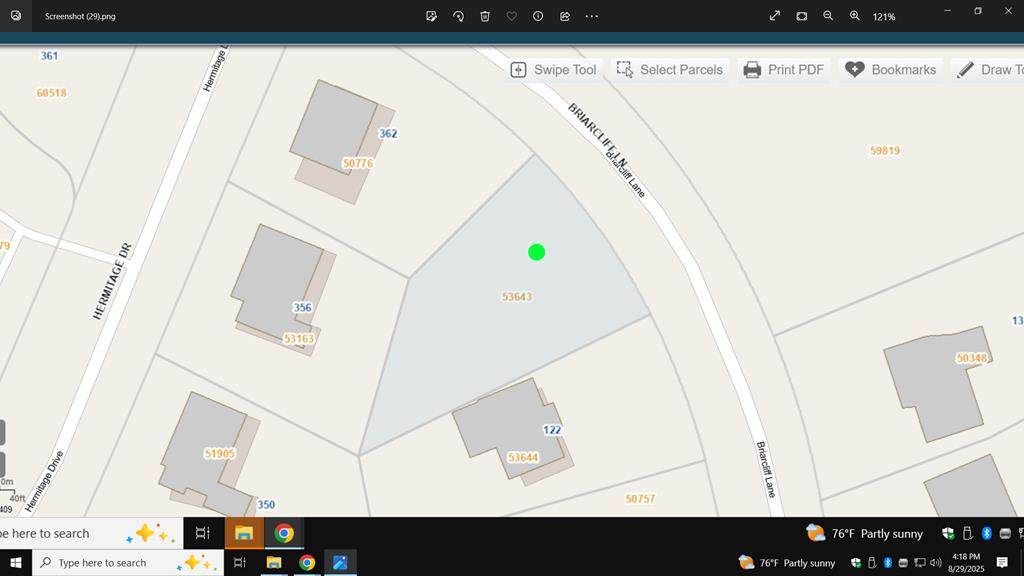This screenshot has width=1024, height=576.
Task: Show file info panel
Action: 538,16
